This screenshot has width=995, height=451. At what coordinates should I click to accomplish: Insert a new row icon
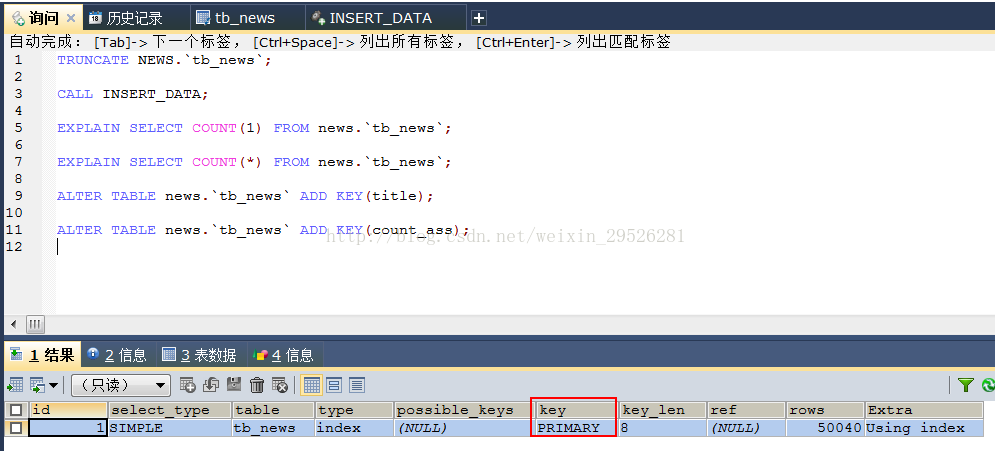point(187,384)
